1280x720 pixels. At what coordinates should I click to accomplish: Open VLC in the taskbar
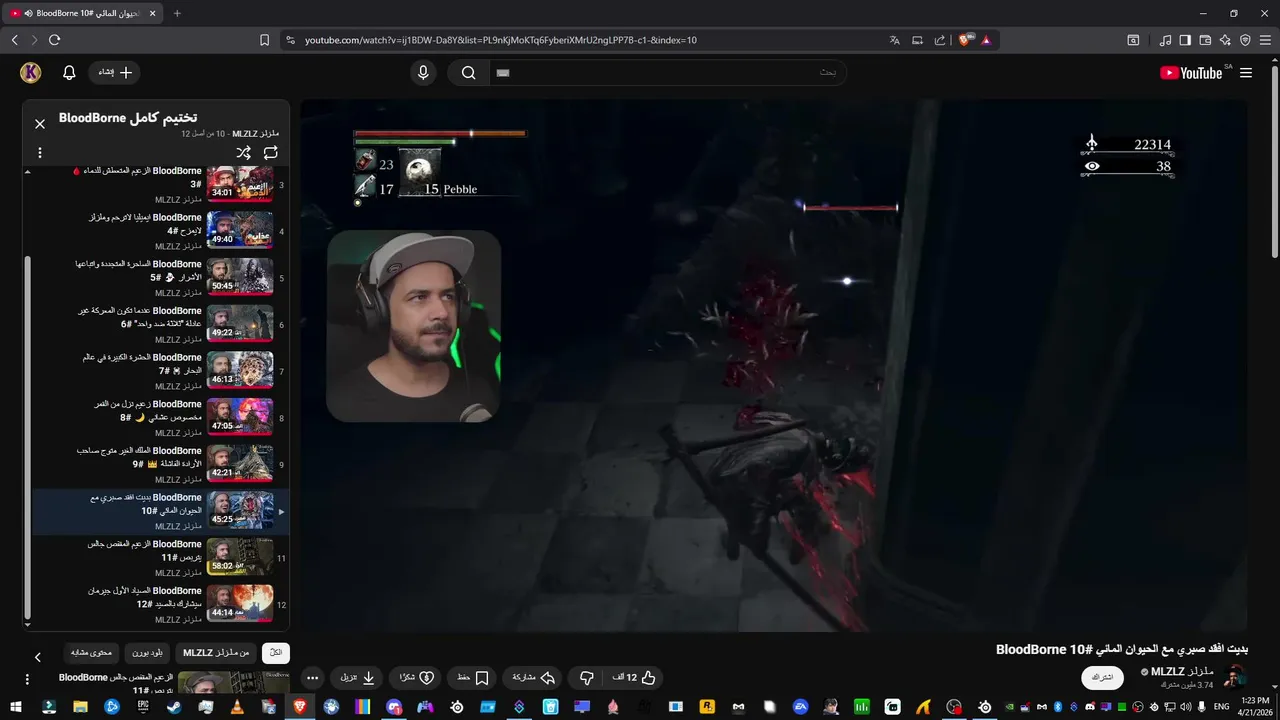coord(236,707)
